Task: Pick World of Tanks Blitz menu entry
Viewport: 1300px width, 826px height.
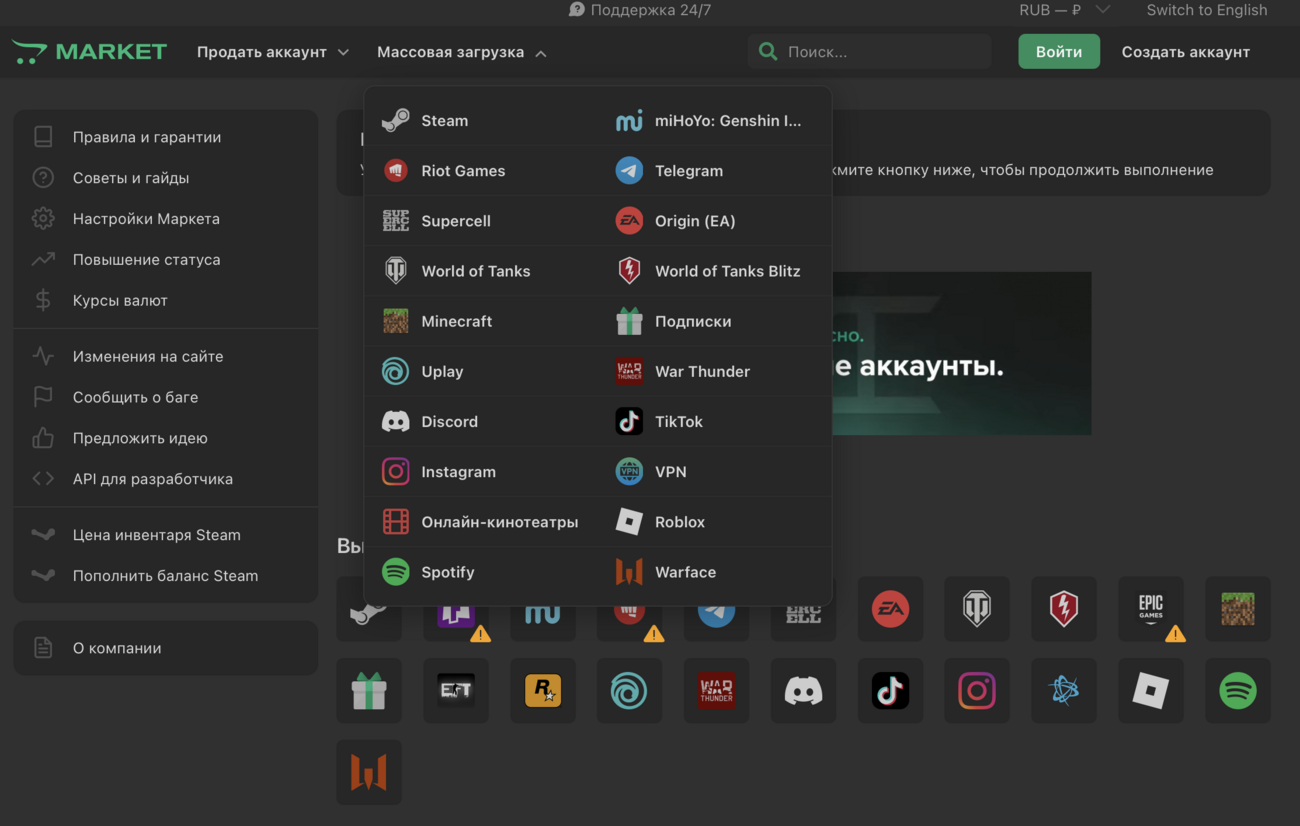Action: [x=727, y=271]
